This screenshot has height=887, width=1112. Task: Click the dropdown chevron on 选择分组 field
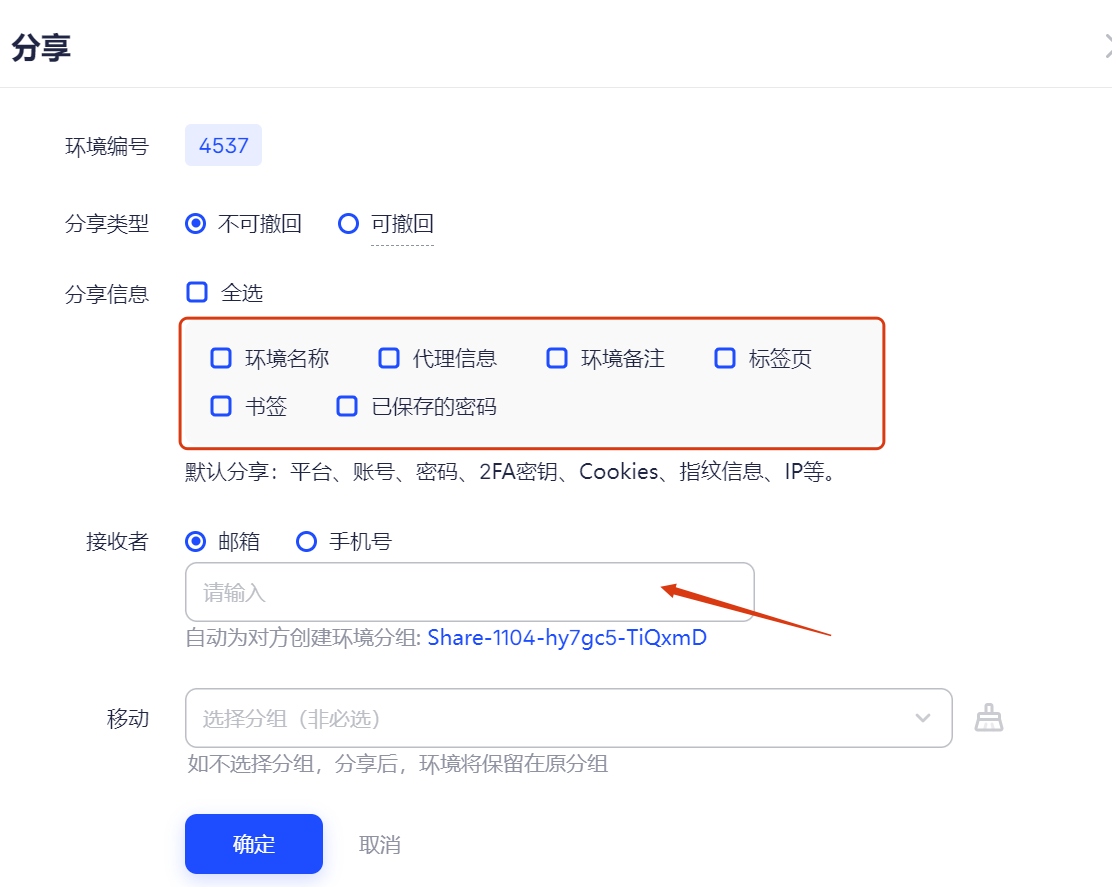pos(923,718)
